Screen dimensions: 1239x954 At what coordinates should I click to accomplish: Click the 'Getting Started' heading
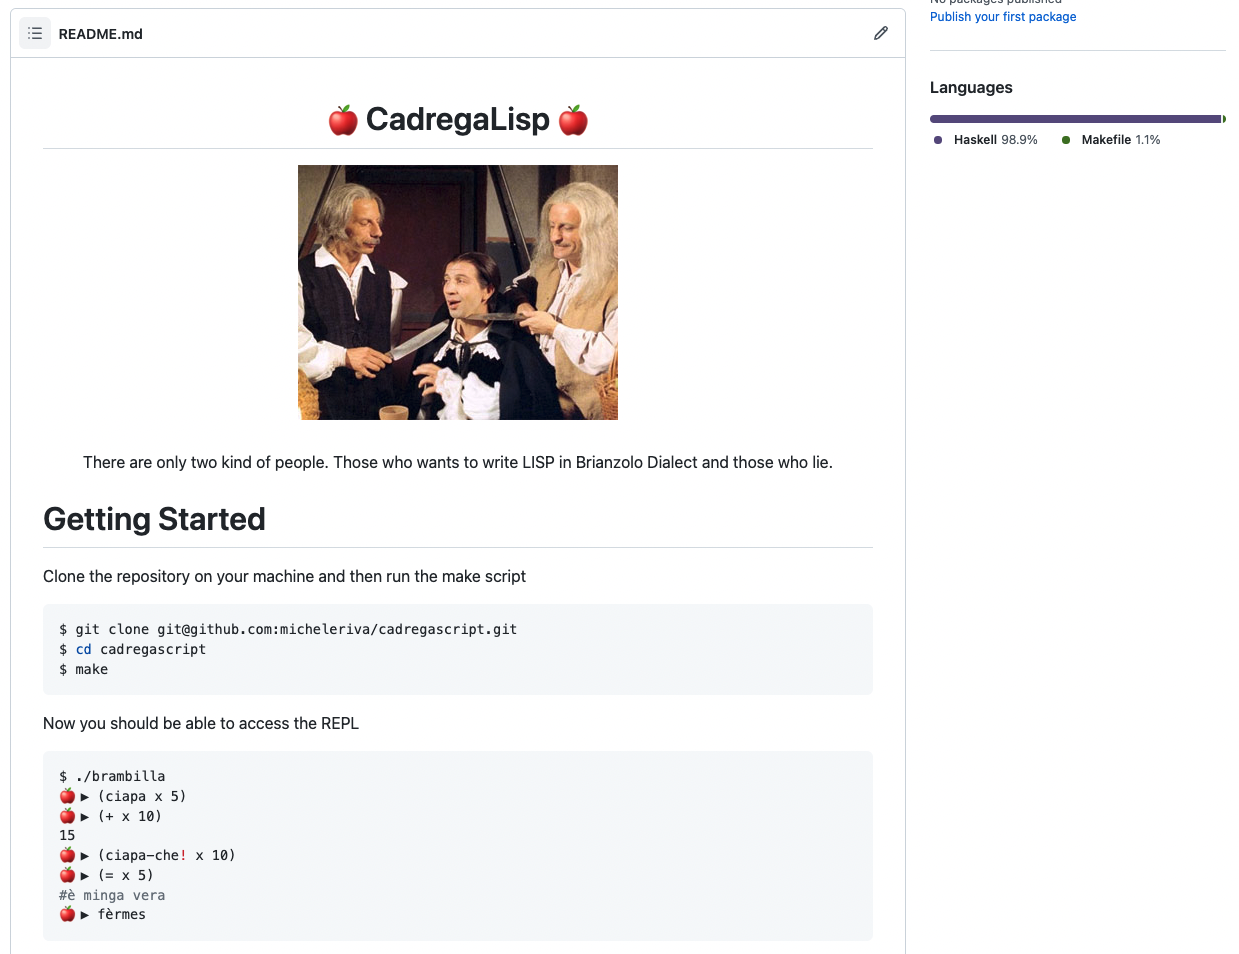point(154,519)
